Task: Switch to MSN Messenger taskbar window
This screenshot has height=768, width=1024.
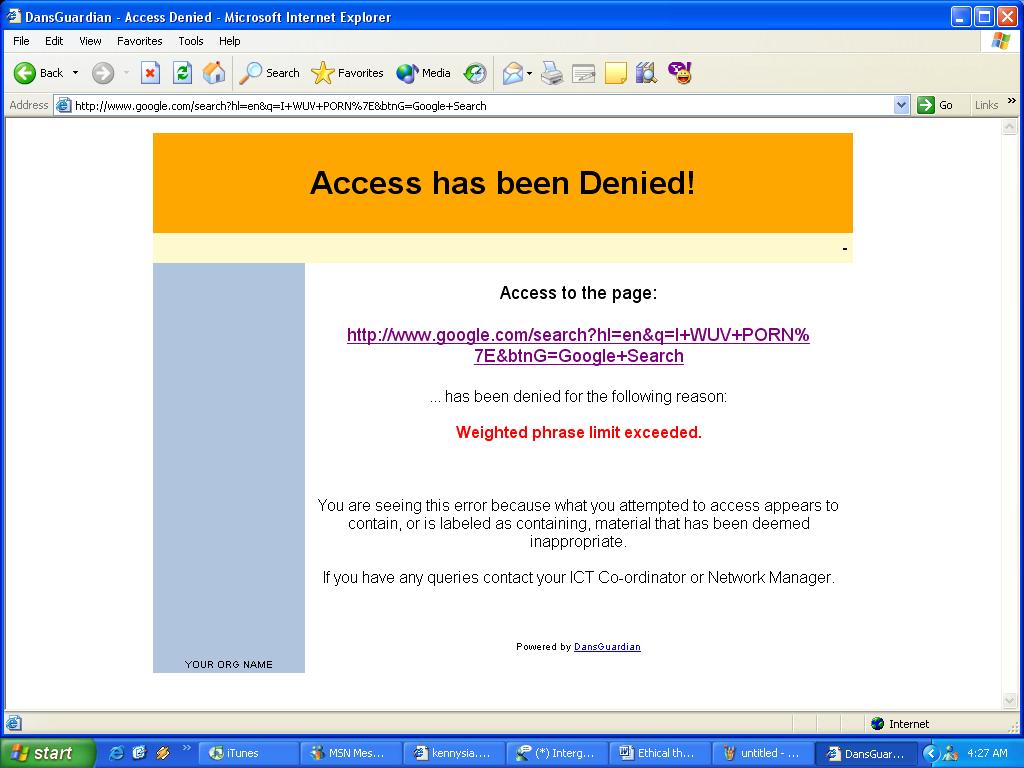Action: point(350,753)
